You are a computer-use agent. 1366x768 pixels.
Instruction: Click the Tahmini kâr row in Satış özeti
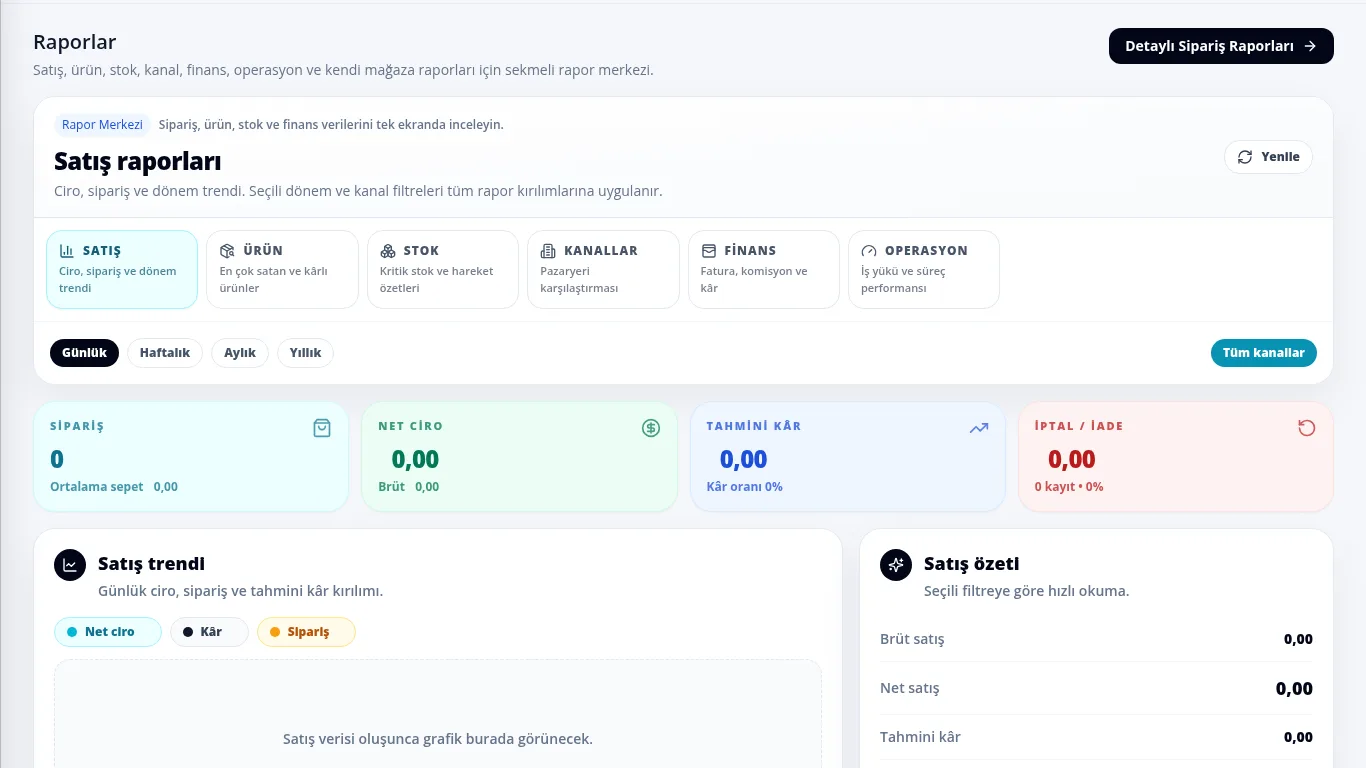[x=1096, y=738]
